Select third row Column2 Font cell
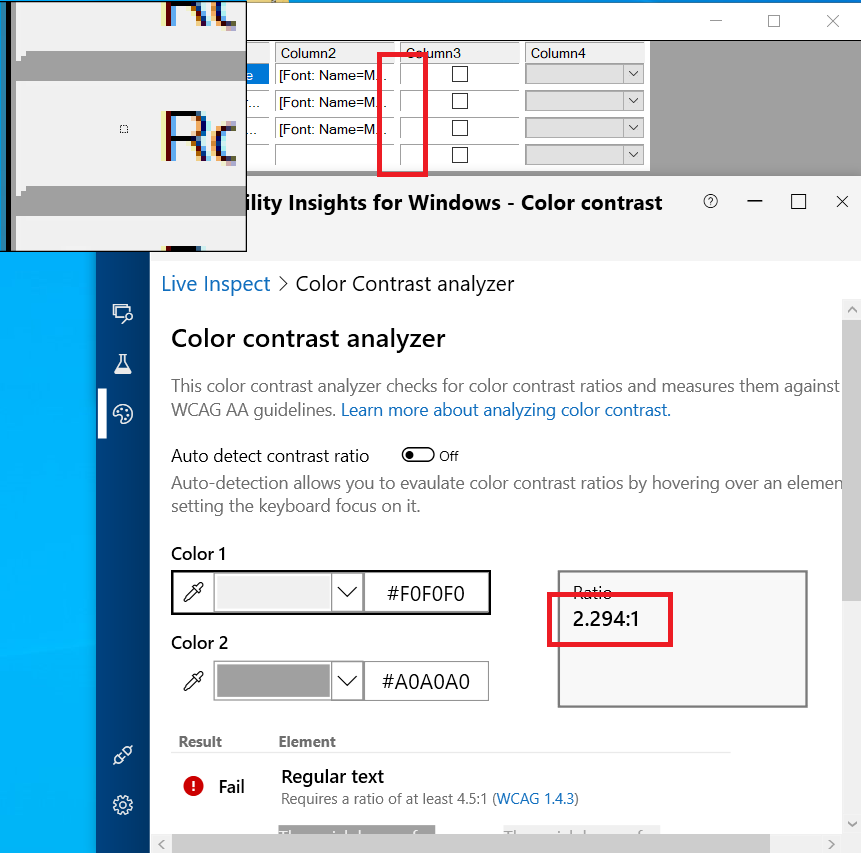The image size is (861, 853). click(x=334, y=129)
